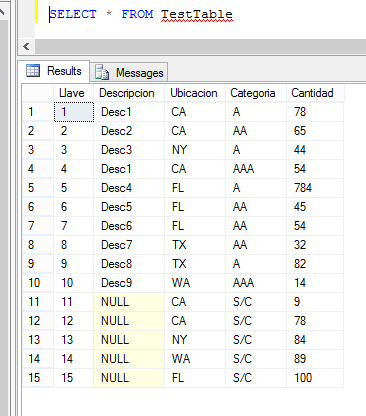Click the Desc7 cell
Screen dimensions: 366x416
(x=129, y=245)
